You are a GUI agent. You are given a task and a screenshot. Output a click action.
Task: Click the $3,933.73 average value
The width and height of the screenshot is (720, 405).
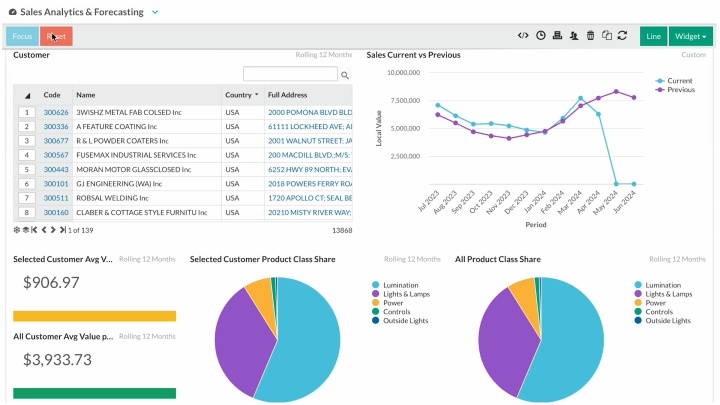(57, 360)
